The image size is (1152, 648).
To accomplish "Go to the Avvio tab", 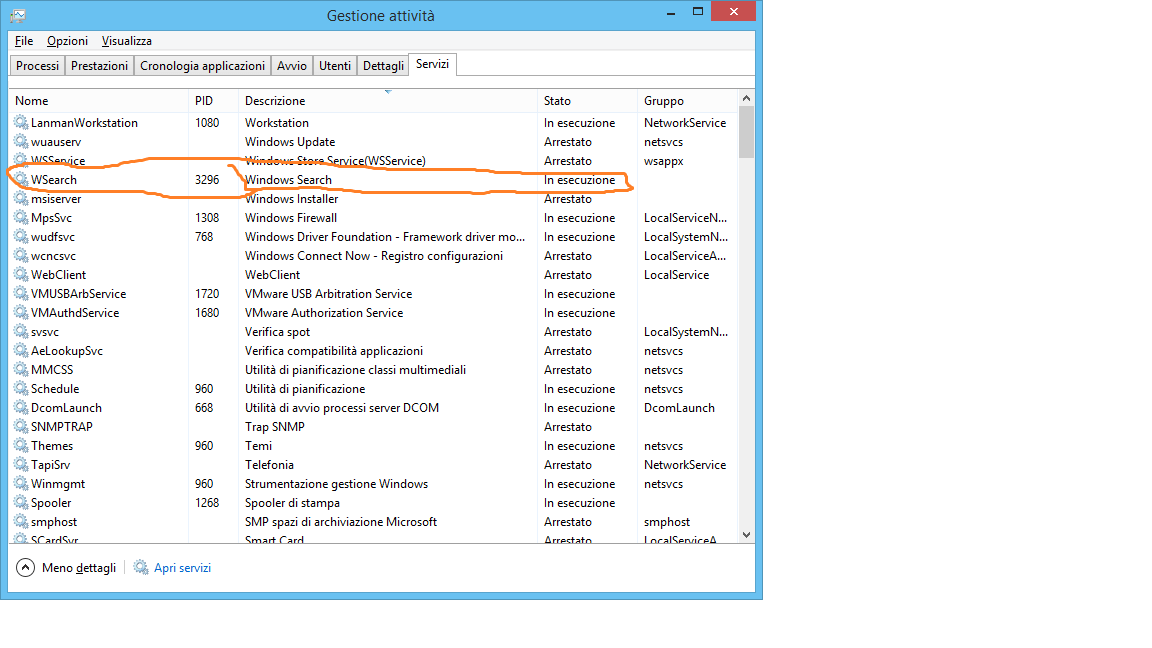I will 292,65.
